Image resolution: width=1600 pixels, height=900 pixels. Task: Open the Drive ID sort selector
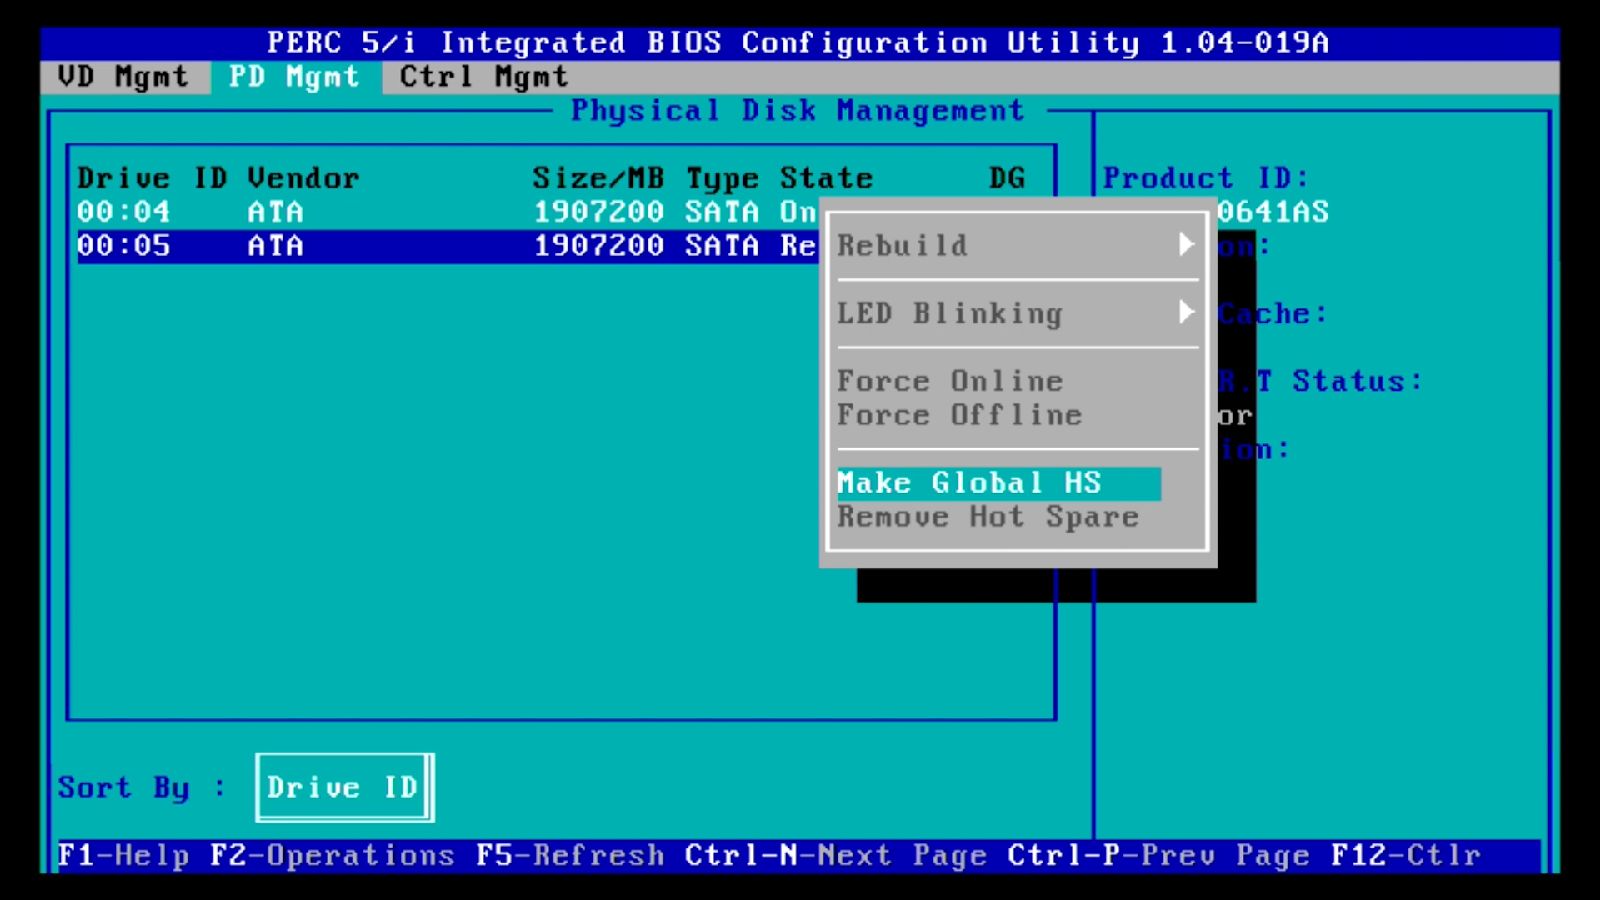pos(343,787)
